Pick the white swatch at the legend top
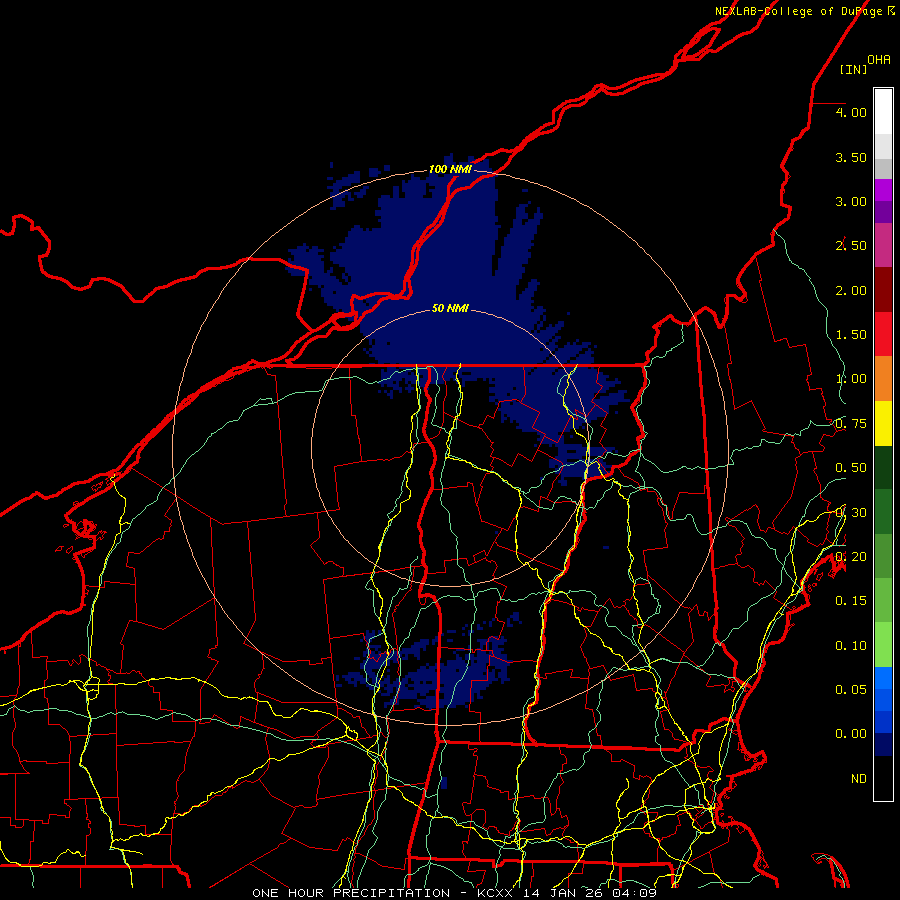The height and width of the screenshot is (900, 900). click(x=883, y=112)
